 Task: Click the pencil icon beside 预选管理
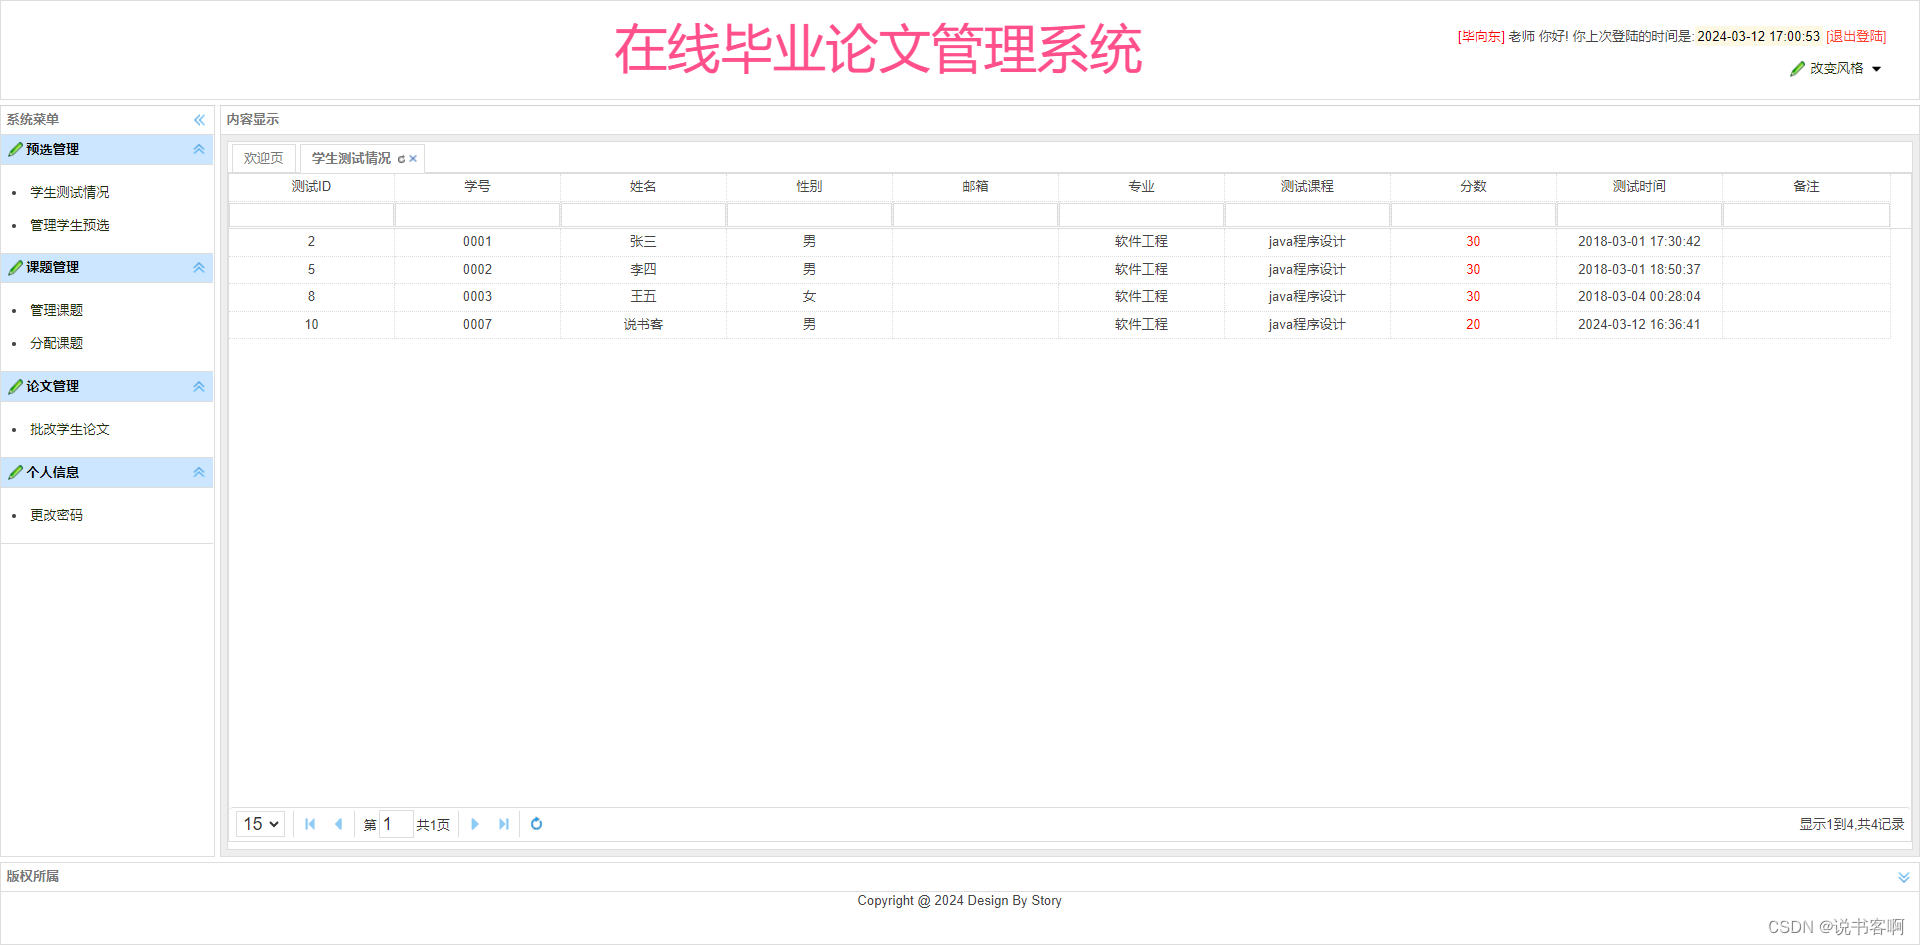click(15, 149)
